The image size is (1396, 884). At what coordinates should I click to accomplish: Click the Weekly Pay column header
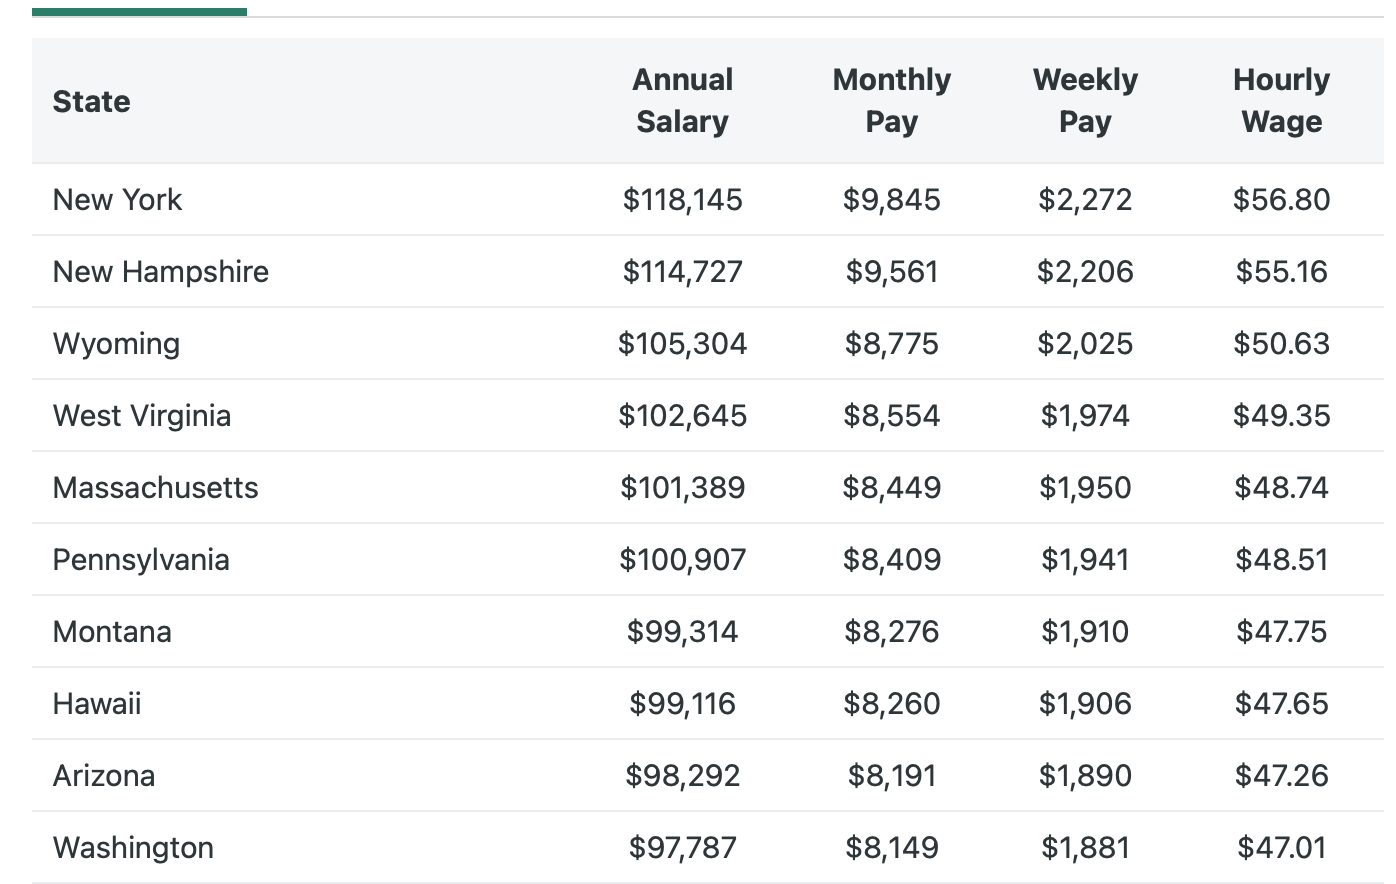pos(1085,100)
